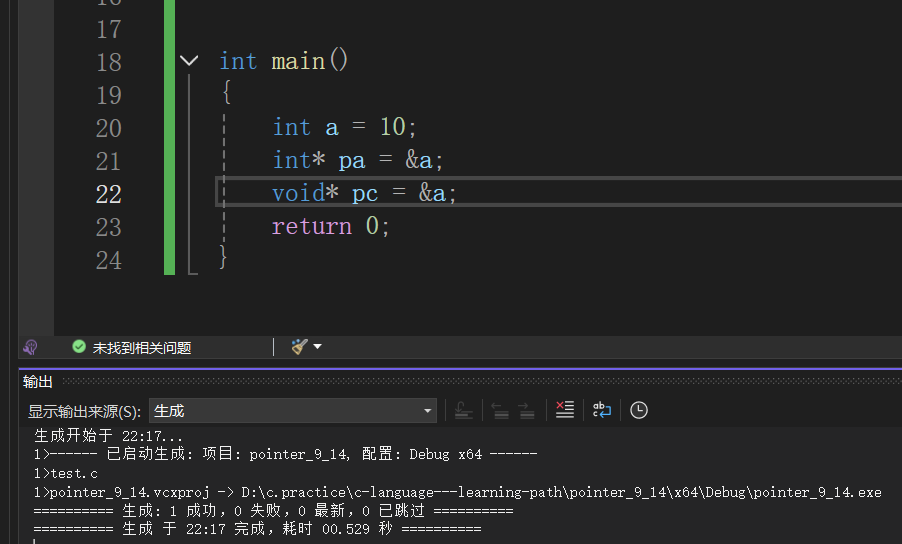
Task: Click on 'void* pc = &a;' code line
Action: pyautogui.click(x=364, y=193)
